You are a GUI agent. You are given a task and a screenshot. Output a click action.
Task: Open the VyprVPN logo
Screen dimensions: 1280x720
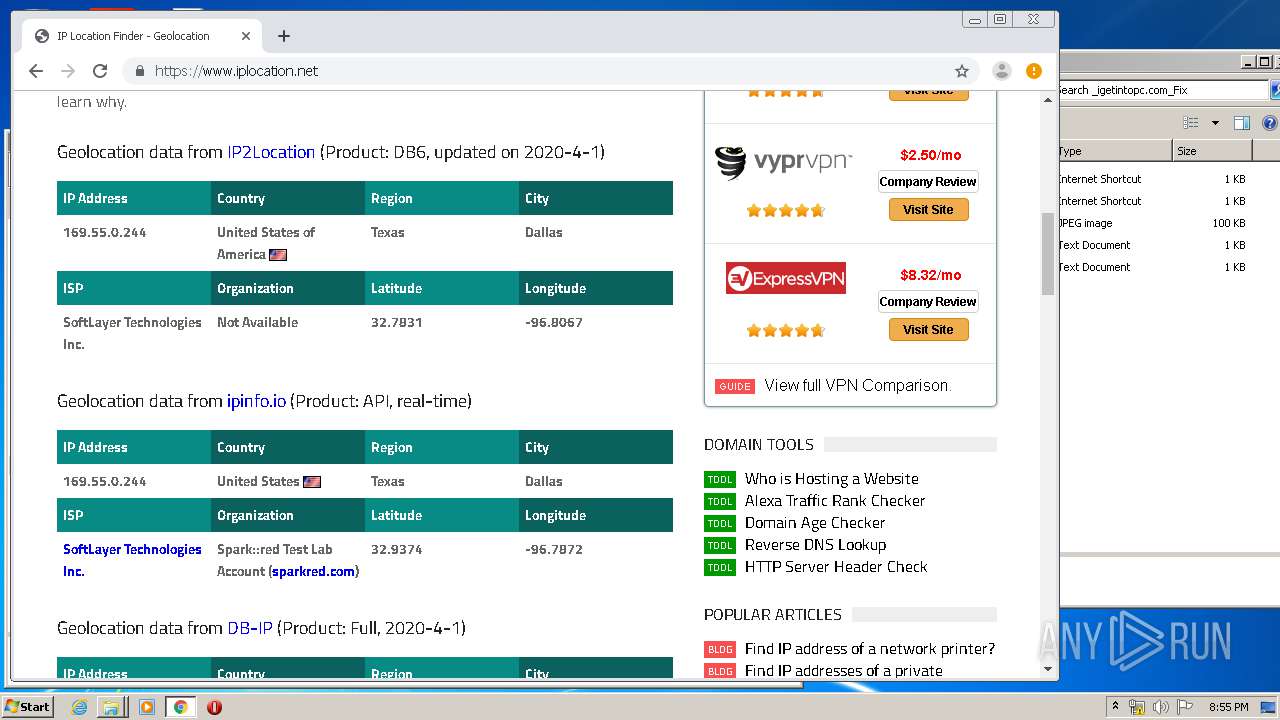tap(784, 160)
